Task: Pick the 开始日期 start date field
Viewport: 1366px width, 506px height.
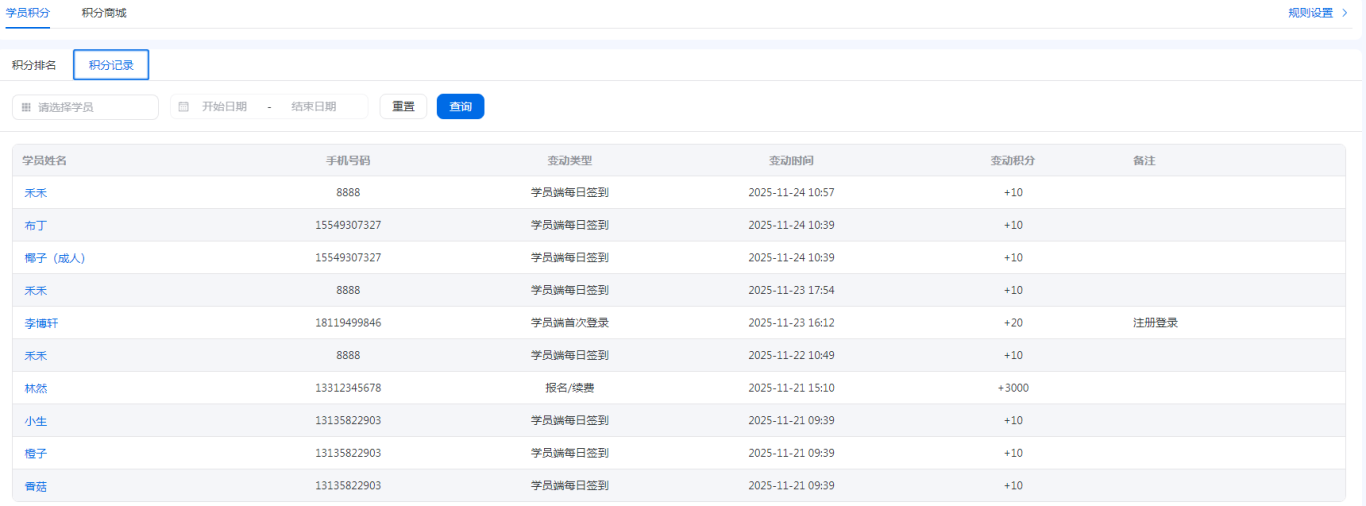Action: point(224,106)
